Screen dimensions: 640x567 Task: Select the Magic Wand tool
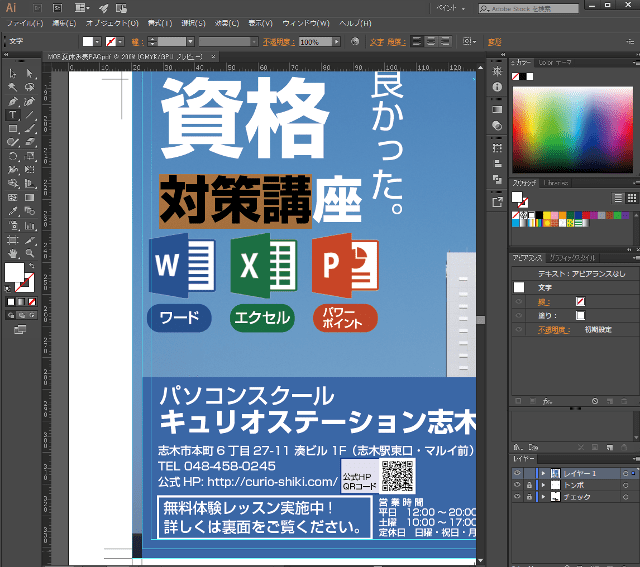13,87
